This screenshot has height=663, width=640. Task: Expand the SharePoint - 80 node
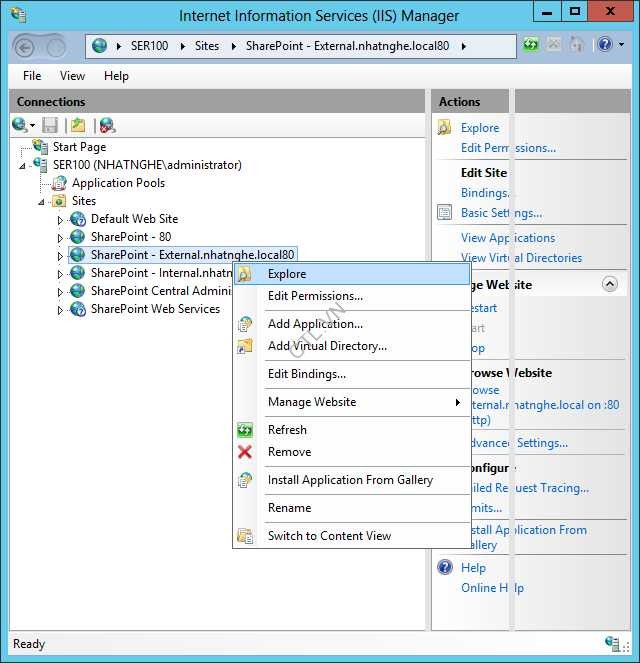point(60,238)
